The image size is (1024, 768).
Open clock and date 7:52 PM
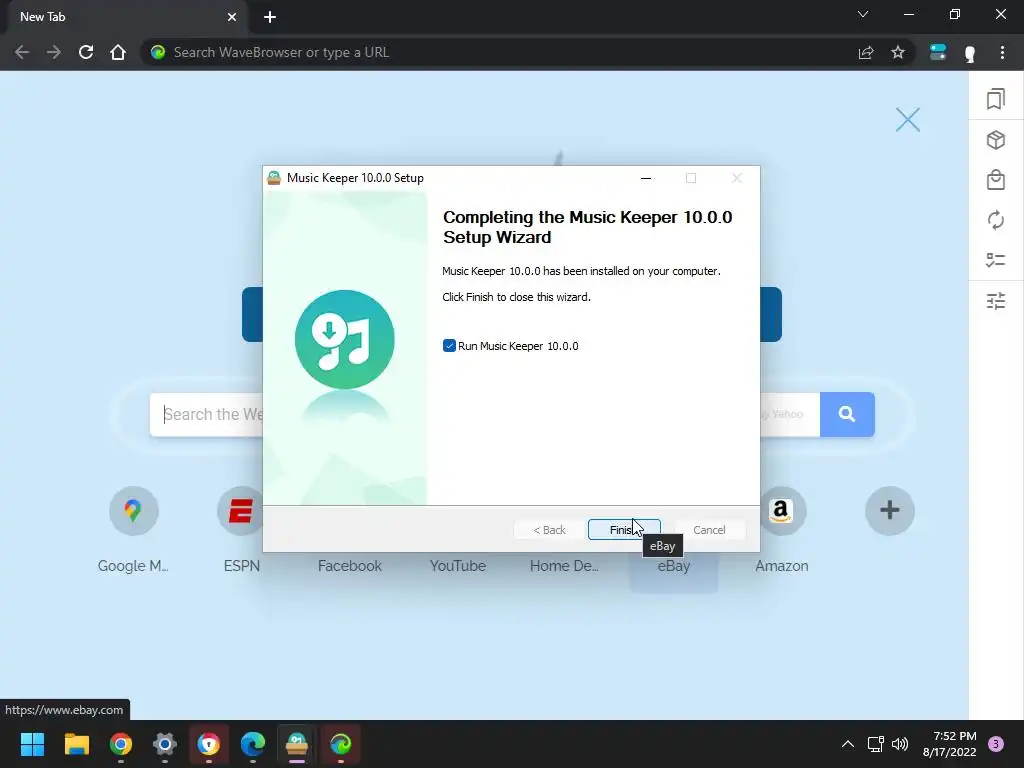(950, 744)
